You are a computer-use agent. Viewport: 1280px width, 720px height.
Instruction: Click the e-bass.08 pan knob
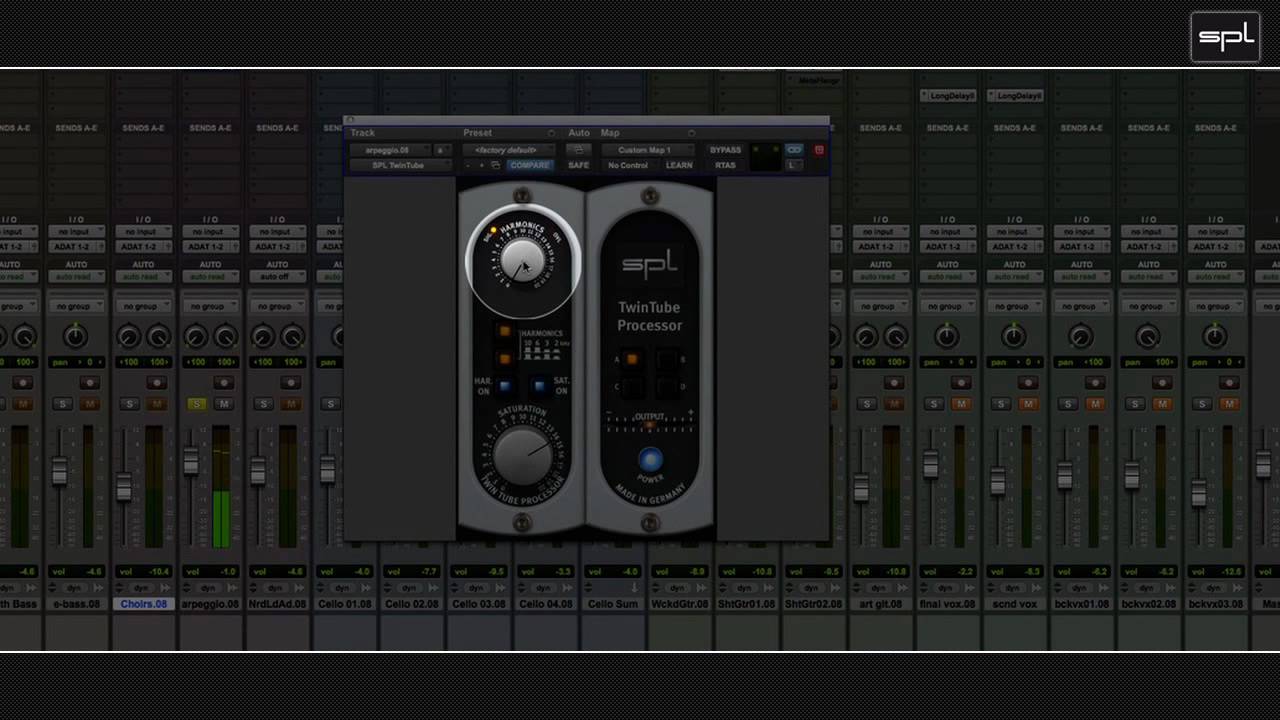coord(76,337)
